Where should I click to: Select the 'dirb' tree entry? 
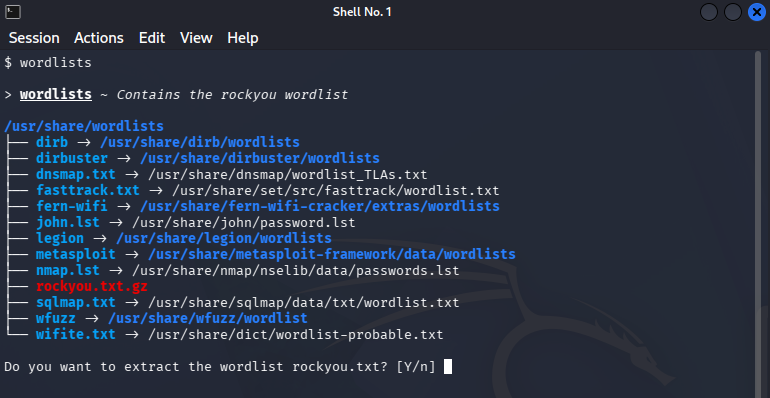tap(52, 142)
